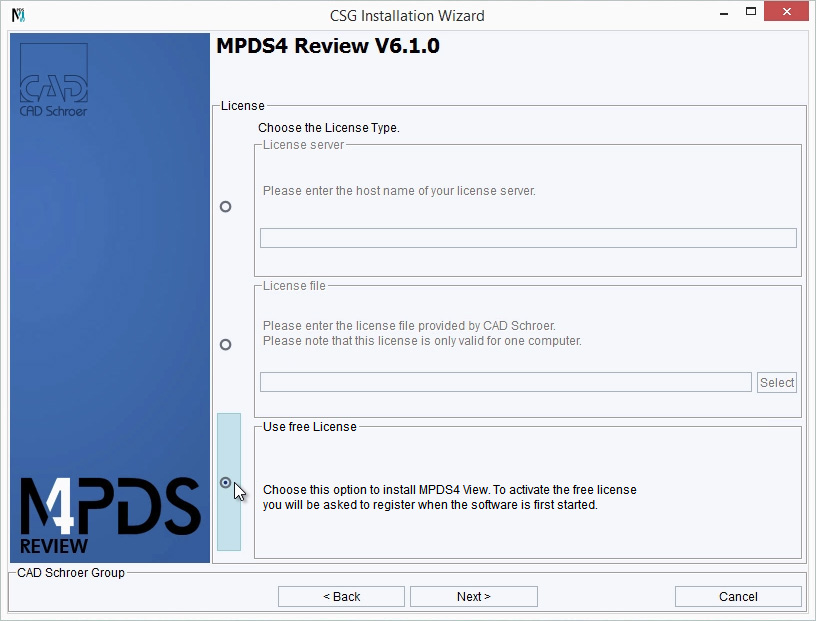
Task: Click the Select button for license file
Action: (776, 383)
